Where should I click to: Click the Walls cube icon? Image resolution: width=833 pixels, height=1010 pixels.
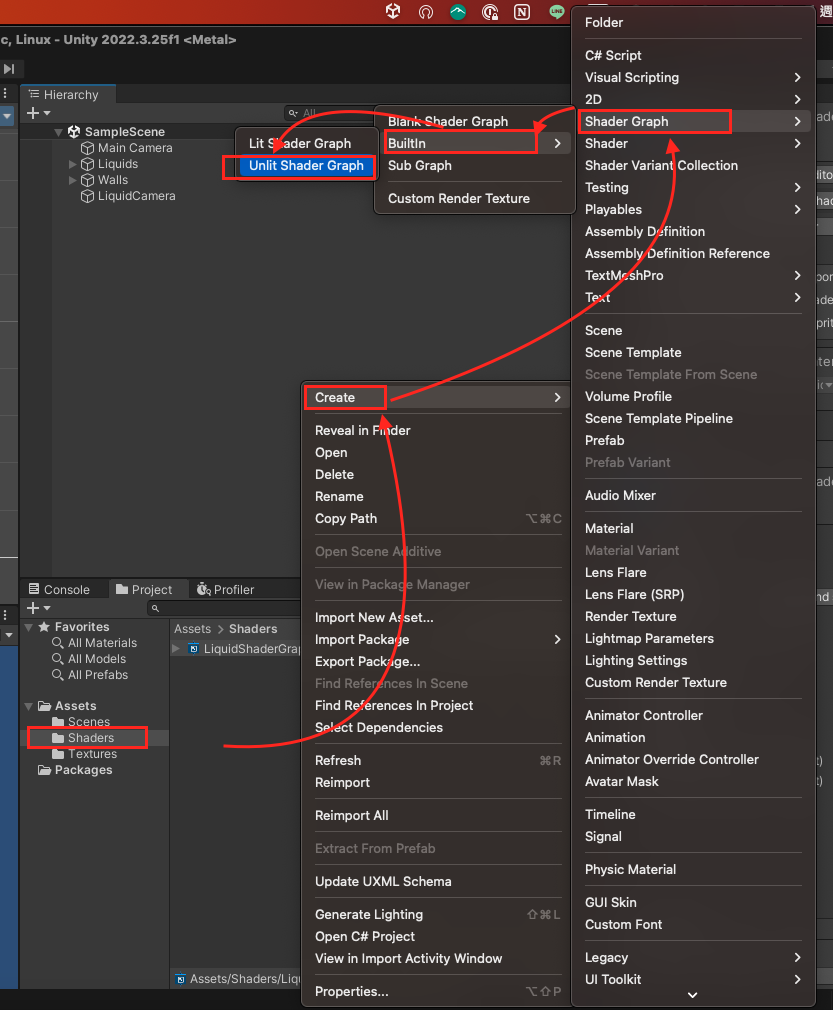coord(88,180)
